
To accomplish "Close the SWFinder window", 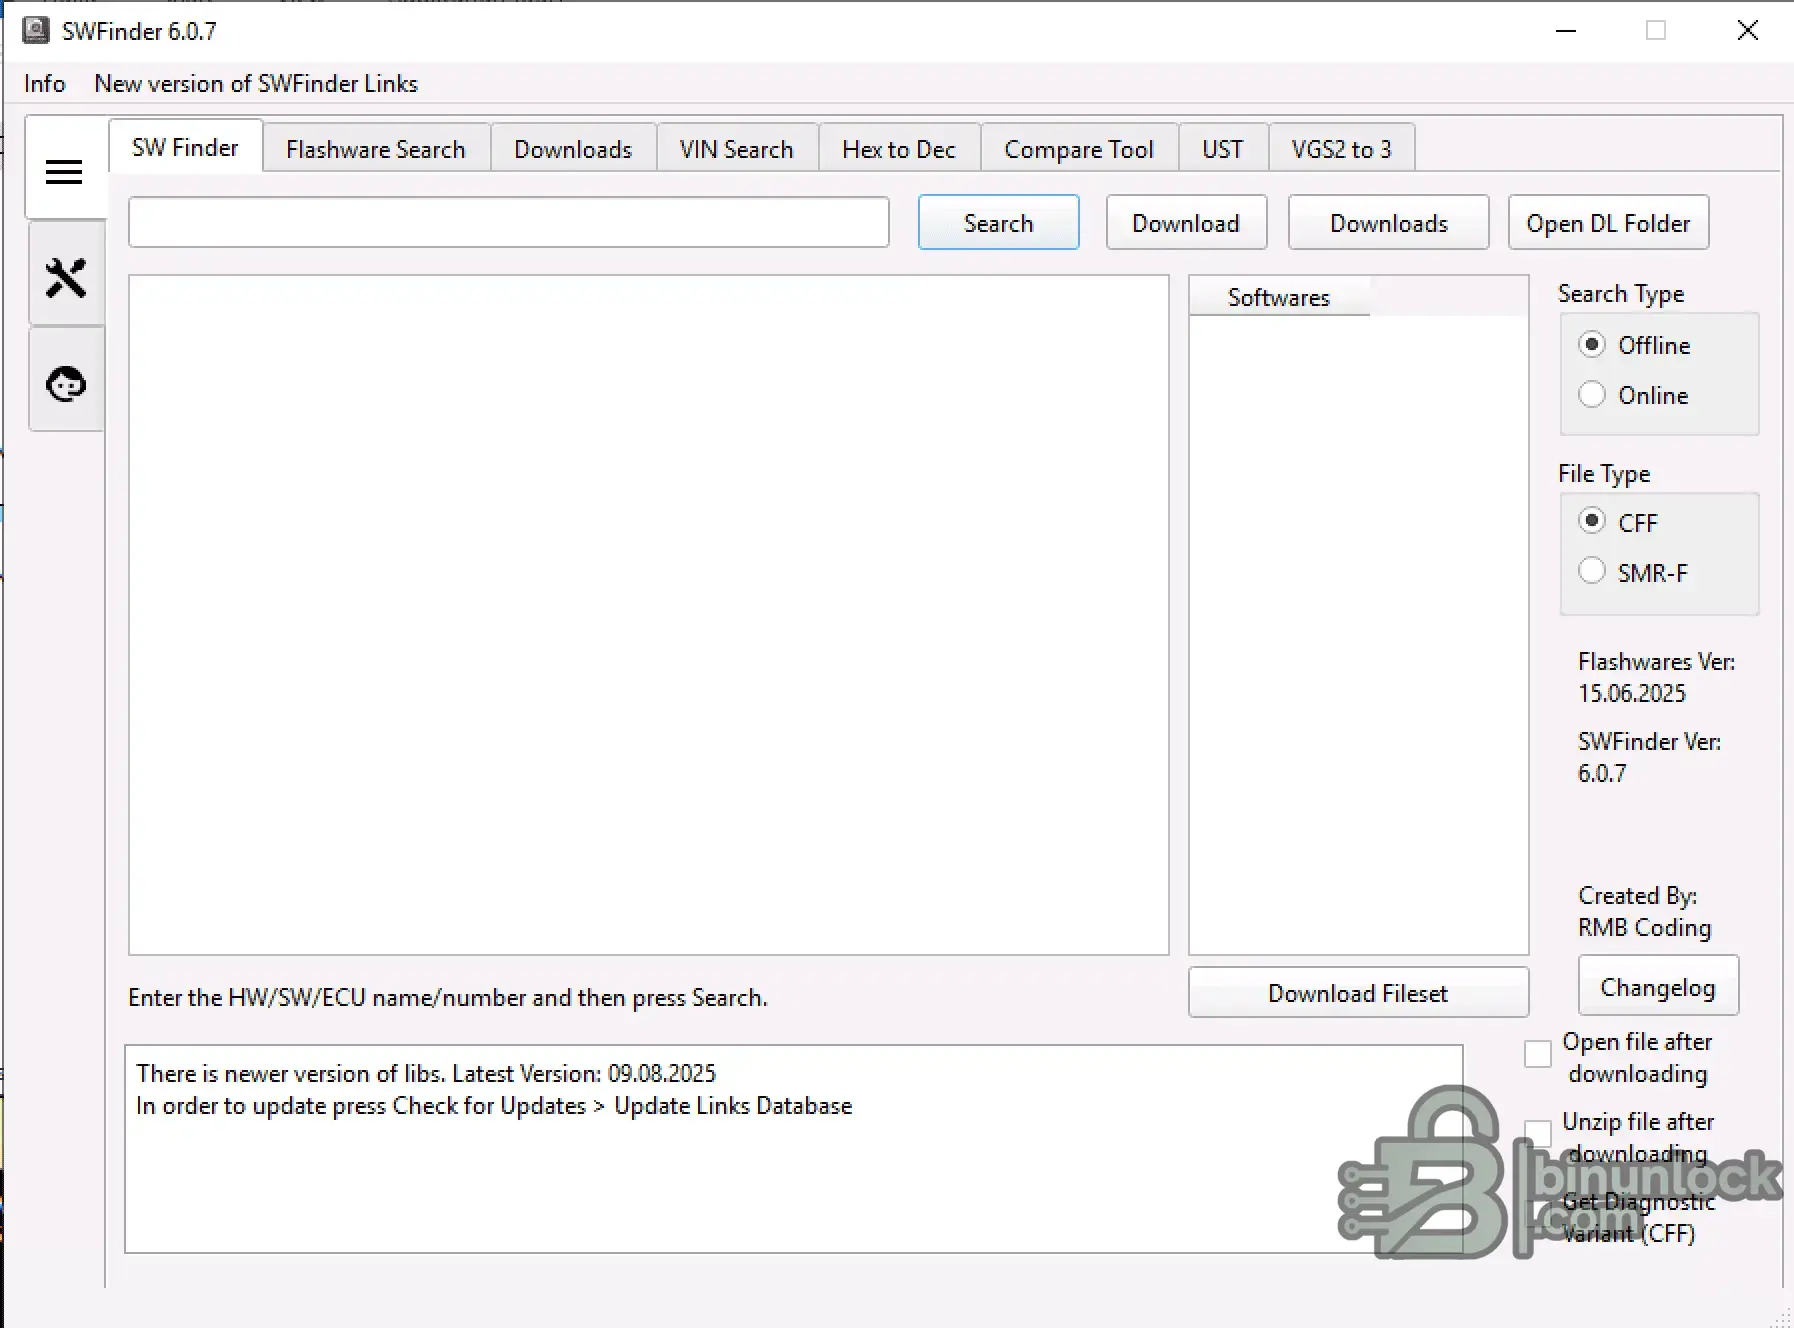I will 1748,31.
